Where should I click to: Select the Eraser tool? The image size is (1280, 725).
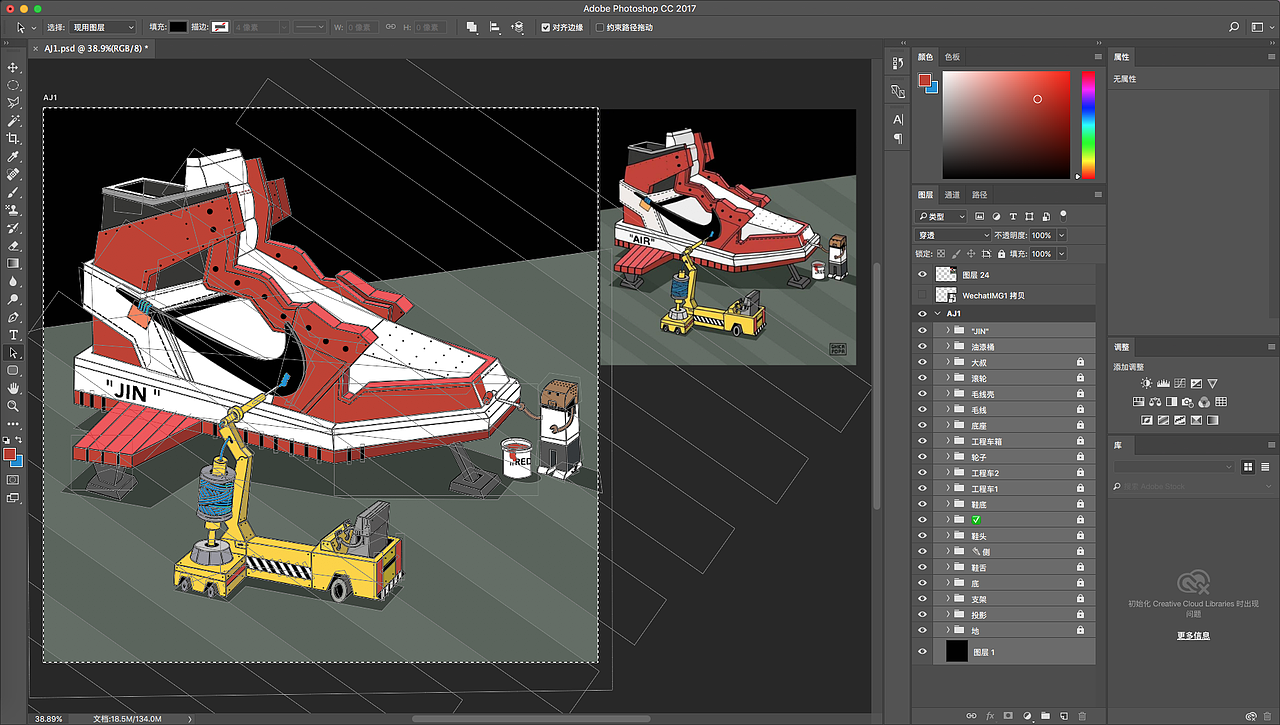pos(13,245)
